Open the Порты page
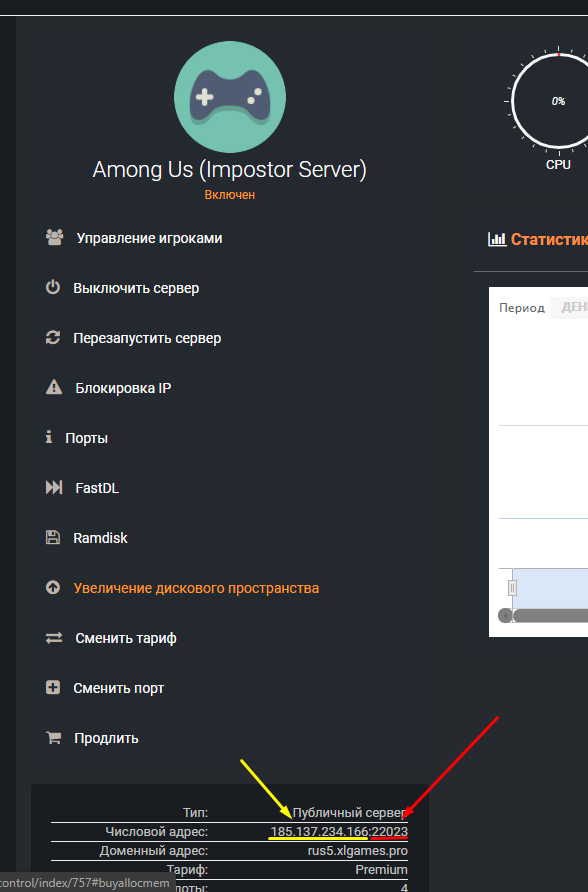 (86, 438)
